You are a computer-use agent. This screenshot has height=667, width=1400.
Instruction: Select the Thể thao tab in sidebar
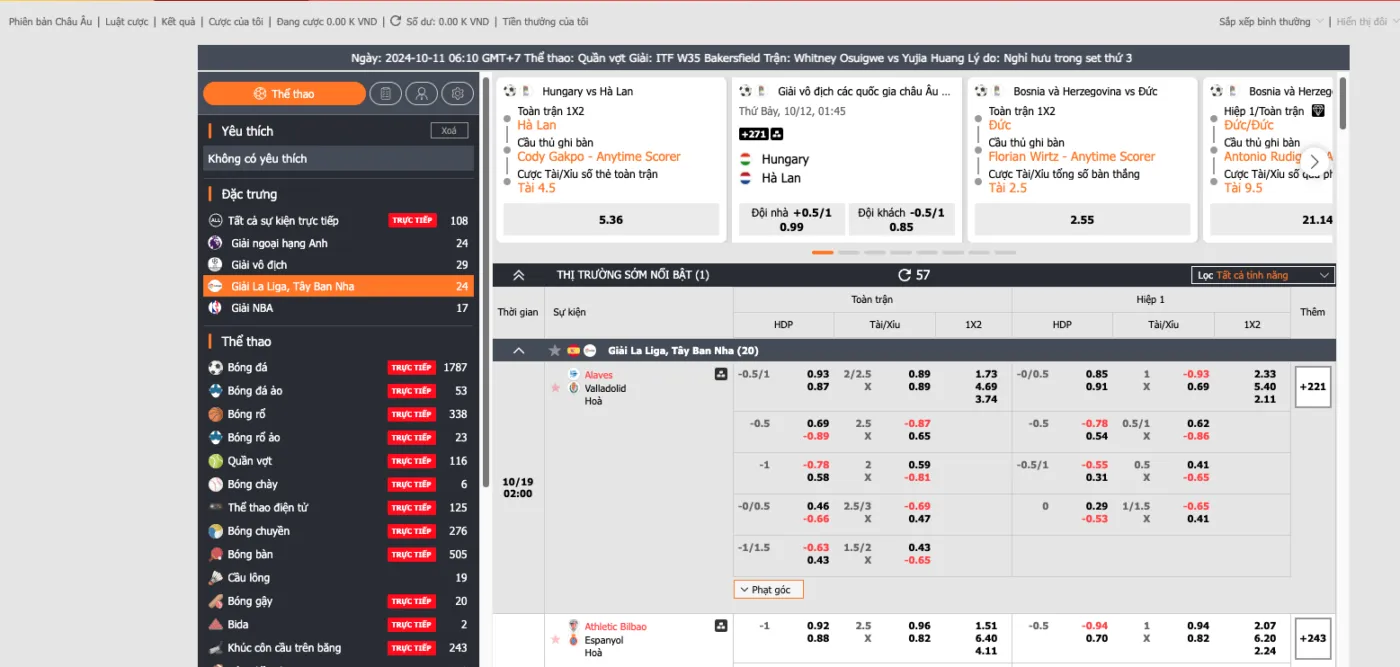pos(284,93)
